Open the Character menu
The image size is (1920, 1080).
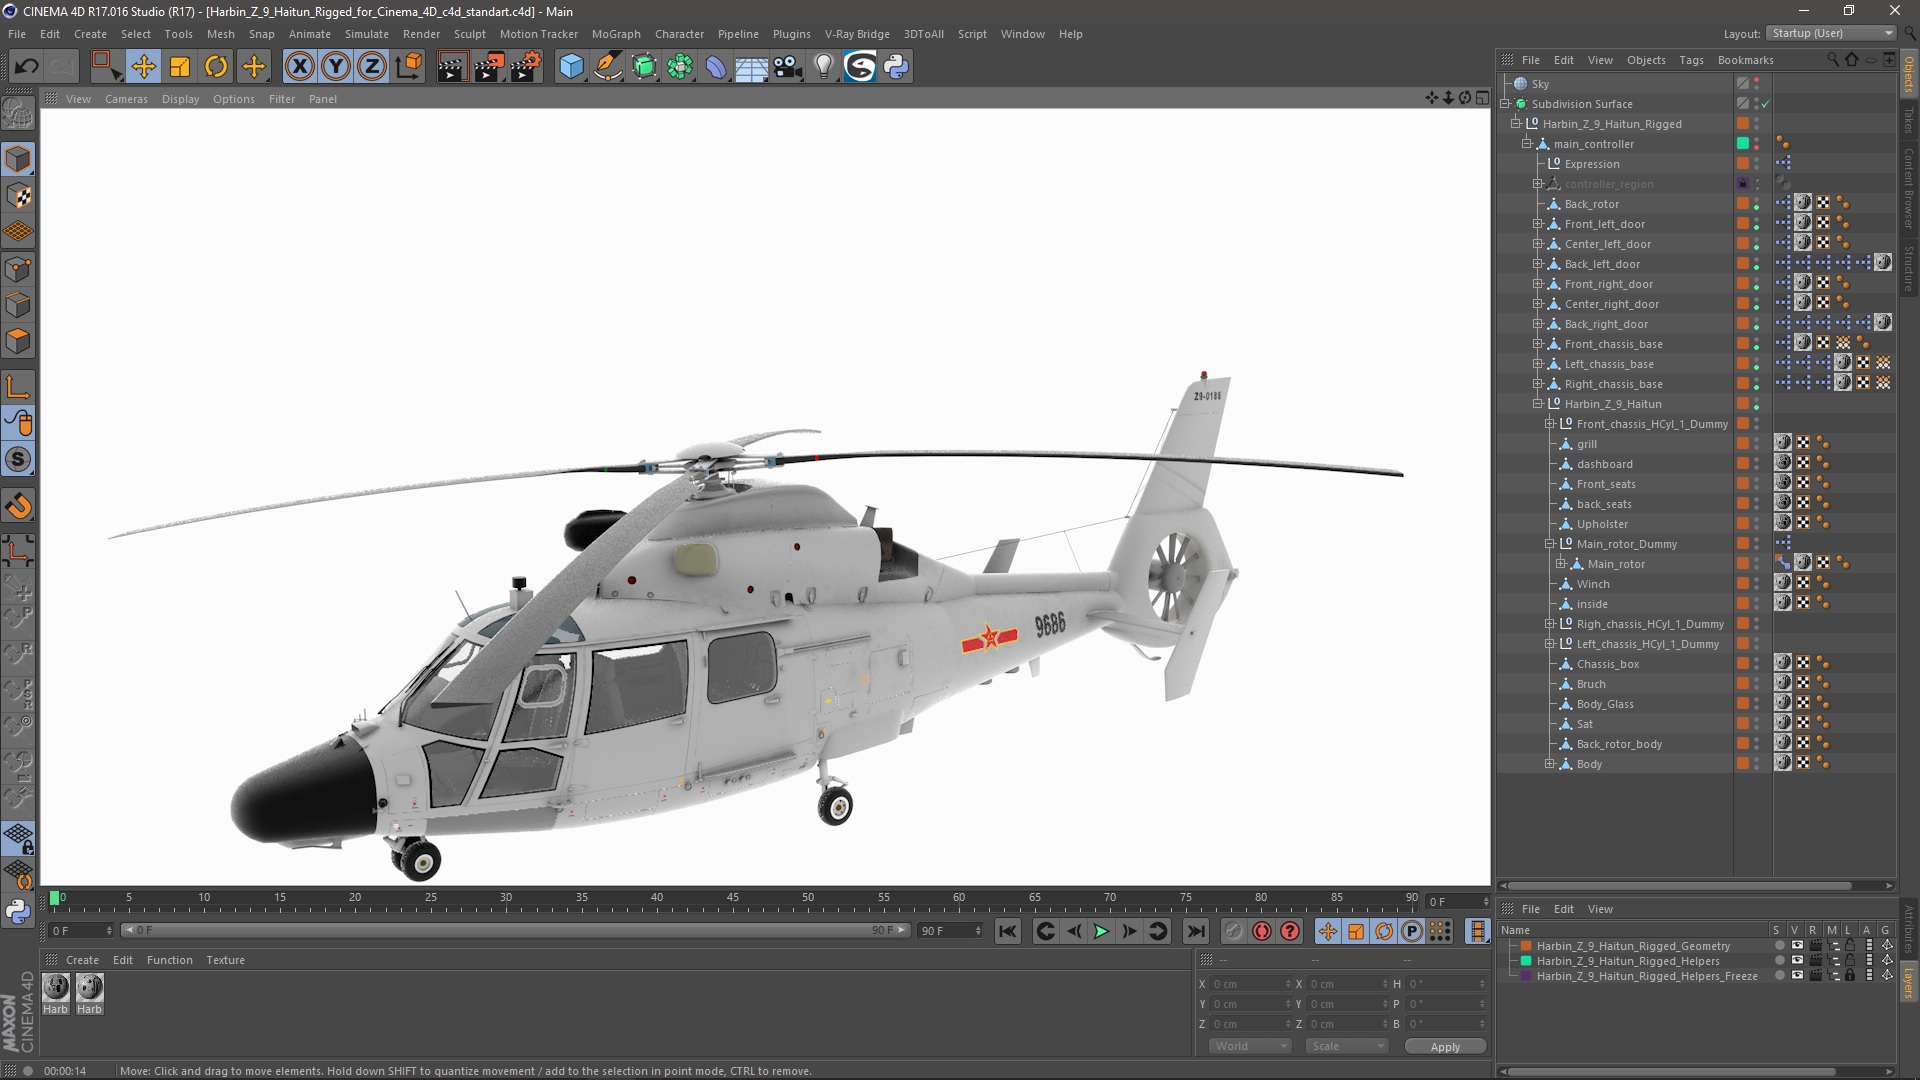click(x=679, y=34)
